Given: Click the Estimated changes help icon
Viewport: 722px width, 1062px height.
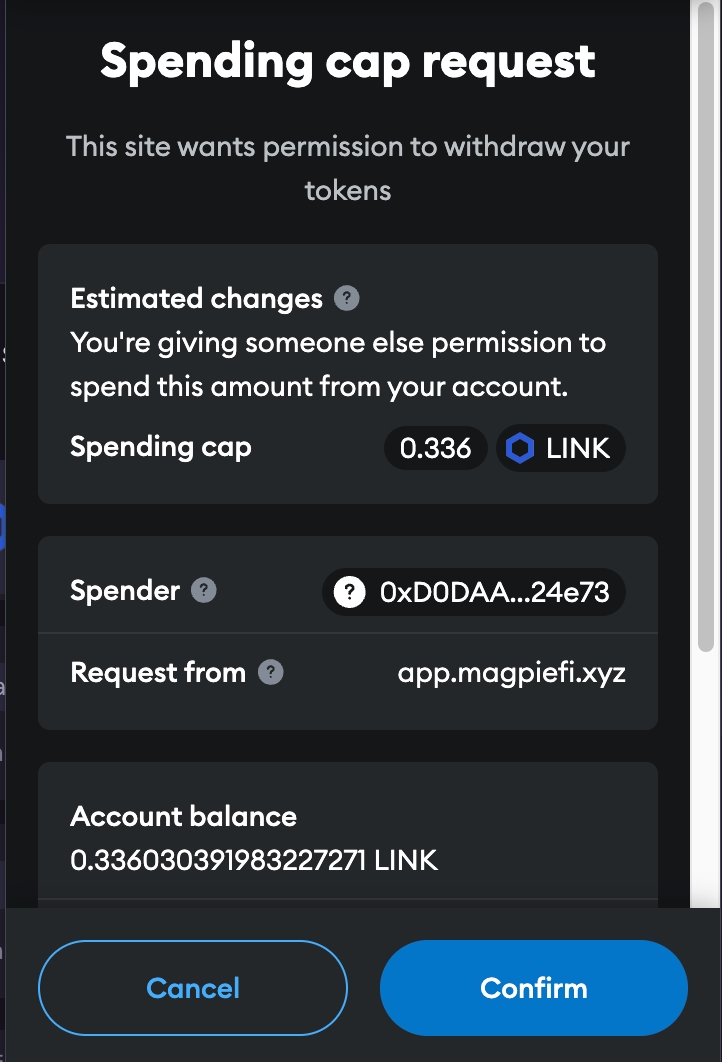Looking at the screenshot, I should coord(347,298).
